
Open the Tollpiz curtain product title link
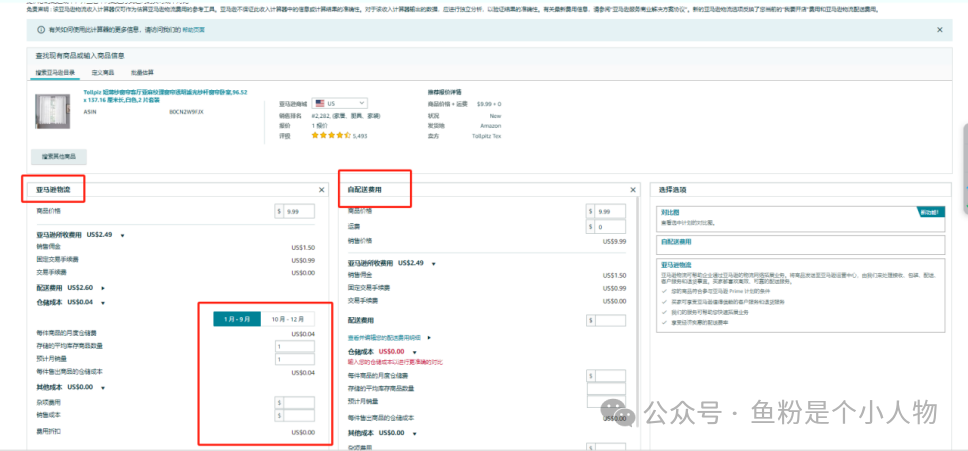tap(165, 96)
